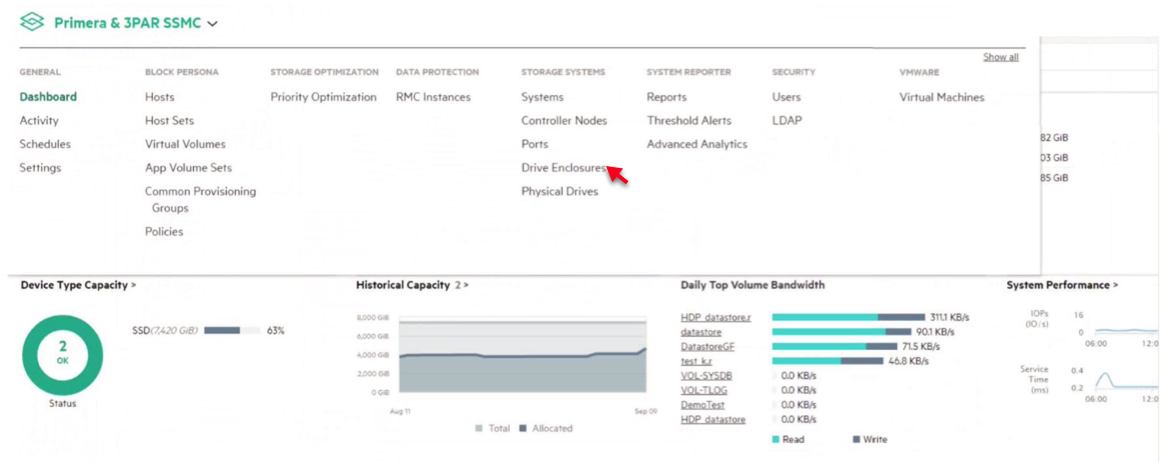Click the Allocated legend swatch
Image resolution: width=1160 pixels, height=463 pixels.
click(524, 428)
